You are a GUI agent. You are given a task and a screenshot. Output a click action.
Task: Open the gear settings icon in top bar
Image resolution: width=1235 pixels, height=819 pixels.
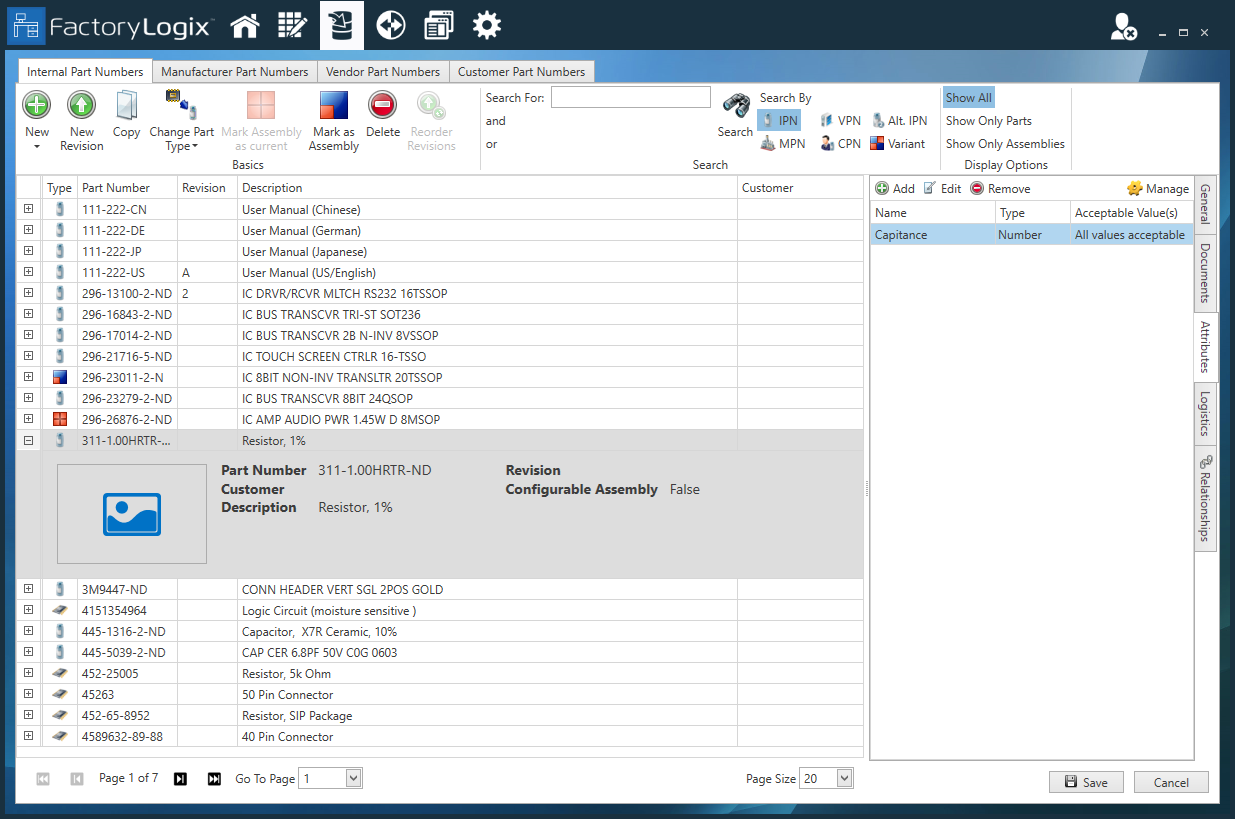(487, 26)
